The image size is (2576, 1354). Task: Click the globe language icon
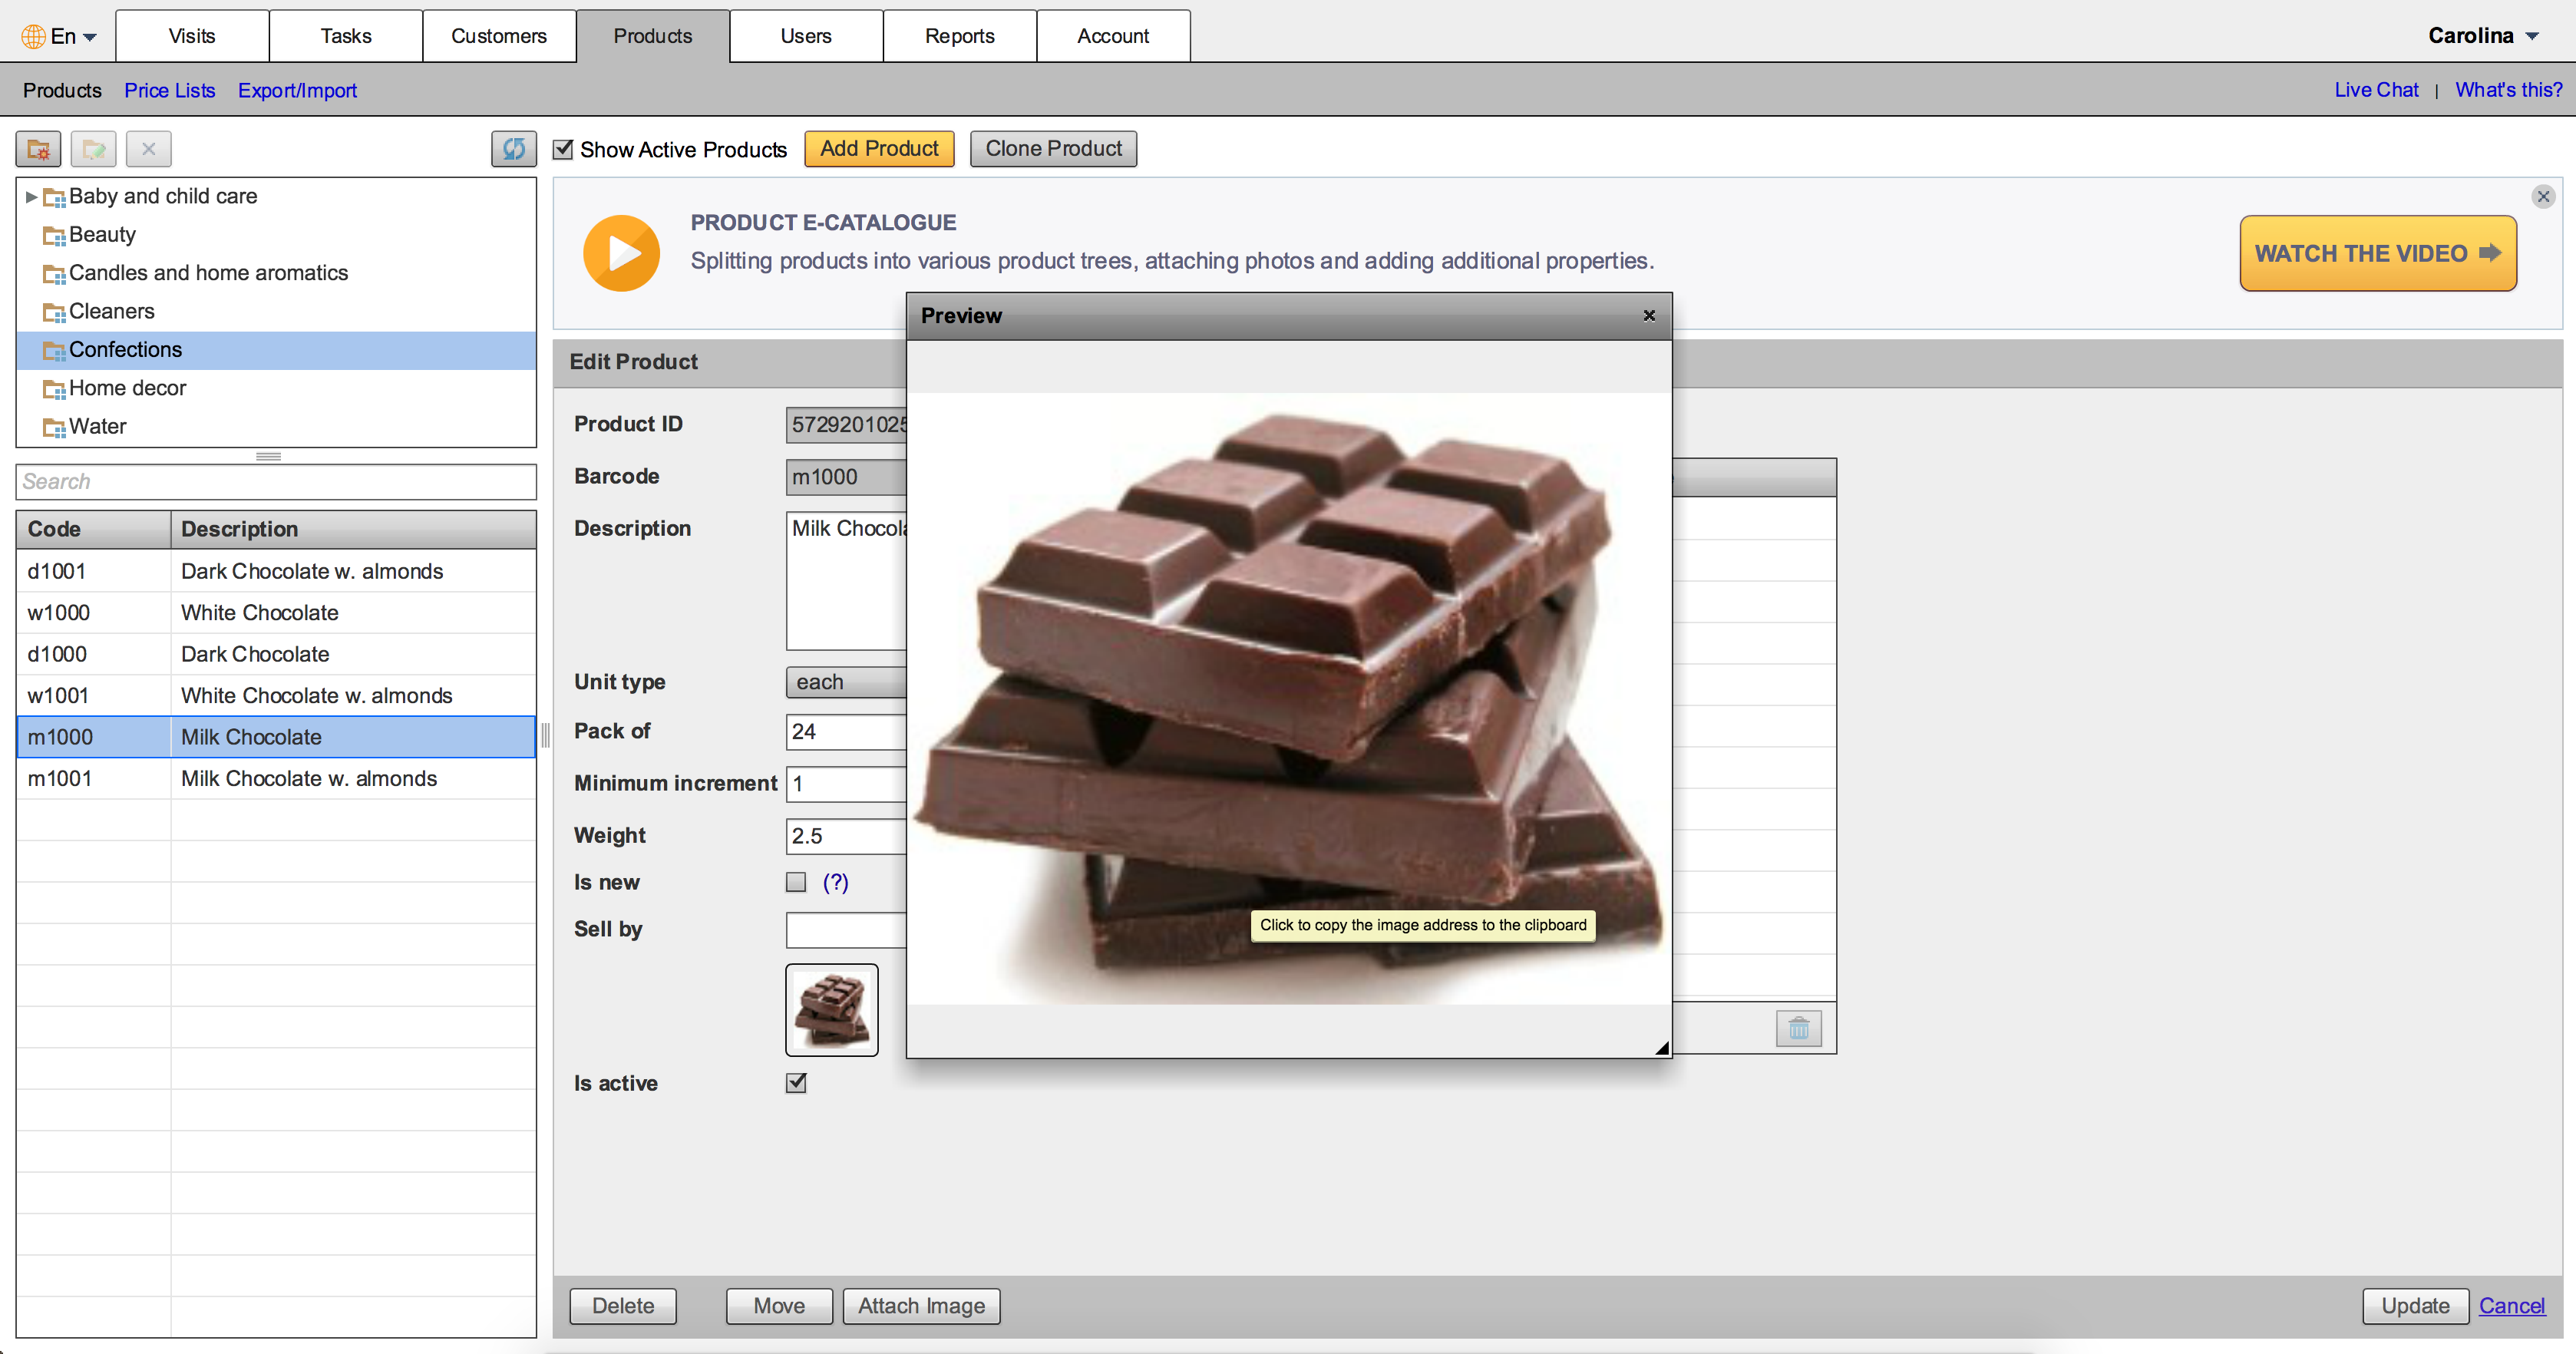click(x=33, y=36)
